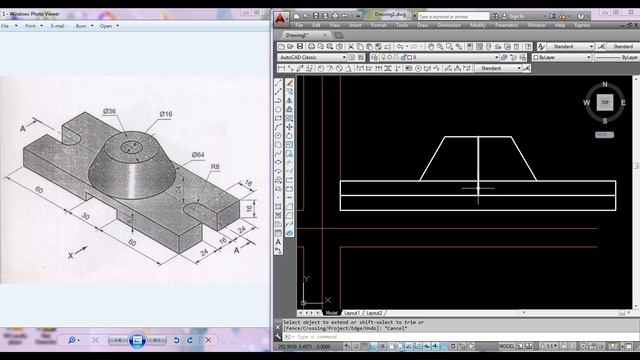Go to previous image in Photo Viewer
This screenshot has height=360, width=640.
coord(118,340)
